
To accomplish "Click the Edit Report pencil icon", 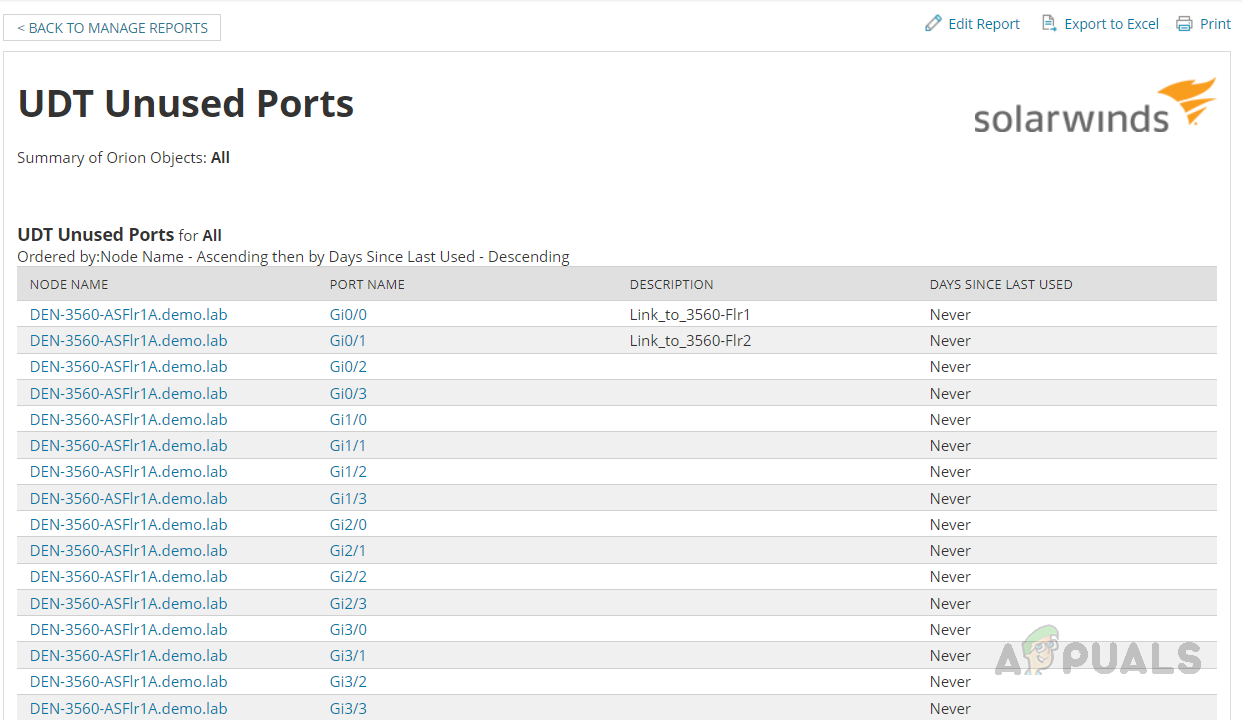I will click(x=933, y=23).
